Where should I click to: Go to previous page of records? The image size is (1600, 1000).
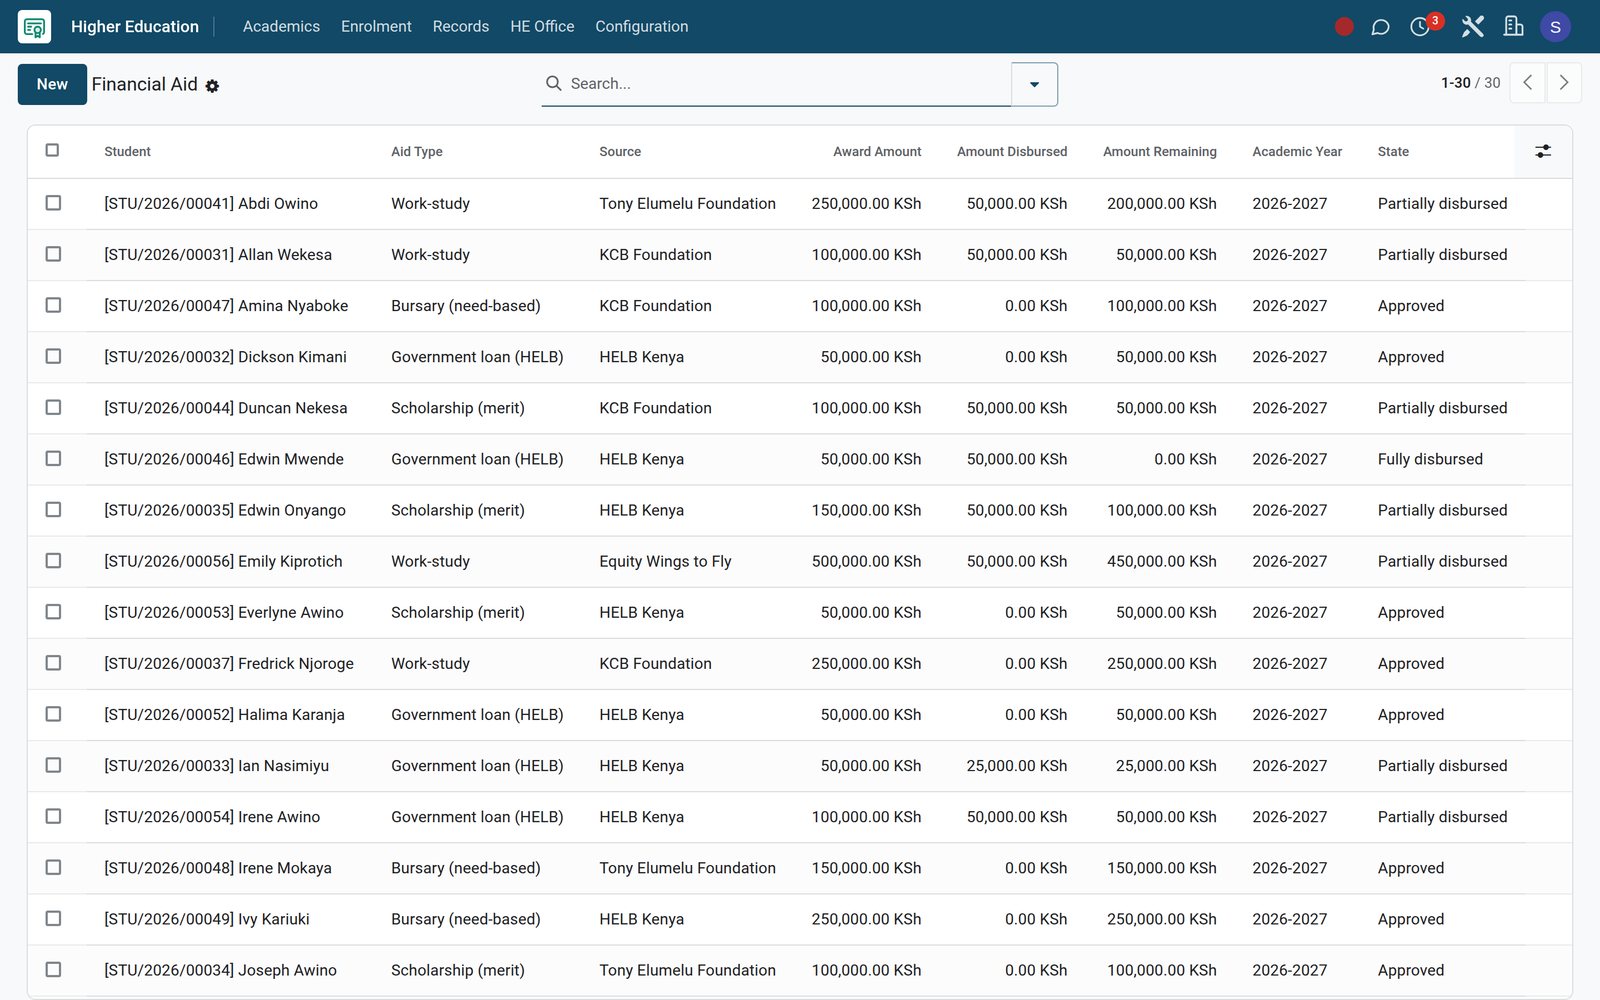point(1527,83)
